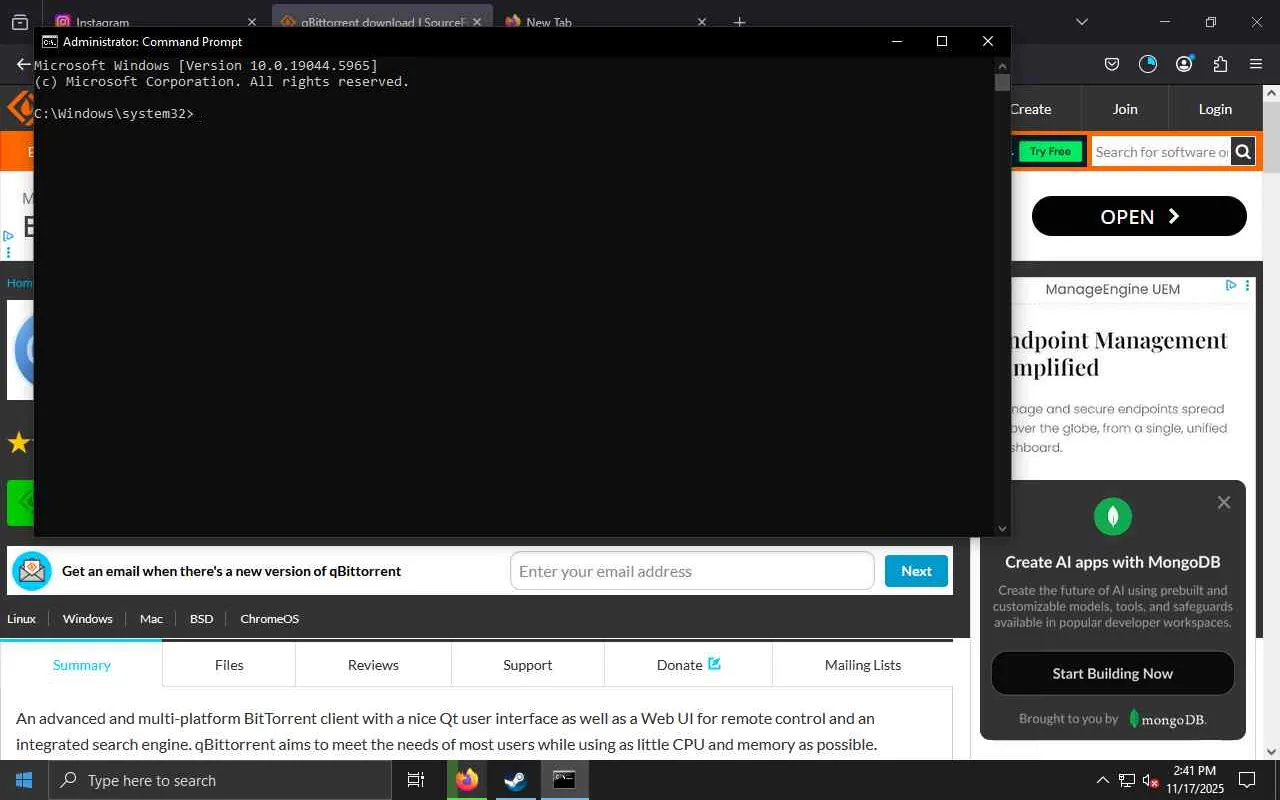1280x800 pixels.
Task: Open the Donate tab
Action: [688, 665]
